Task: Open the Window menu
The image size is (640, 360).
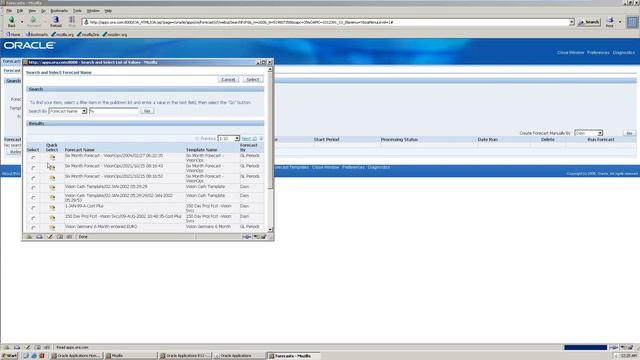Action: [93, 11]
